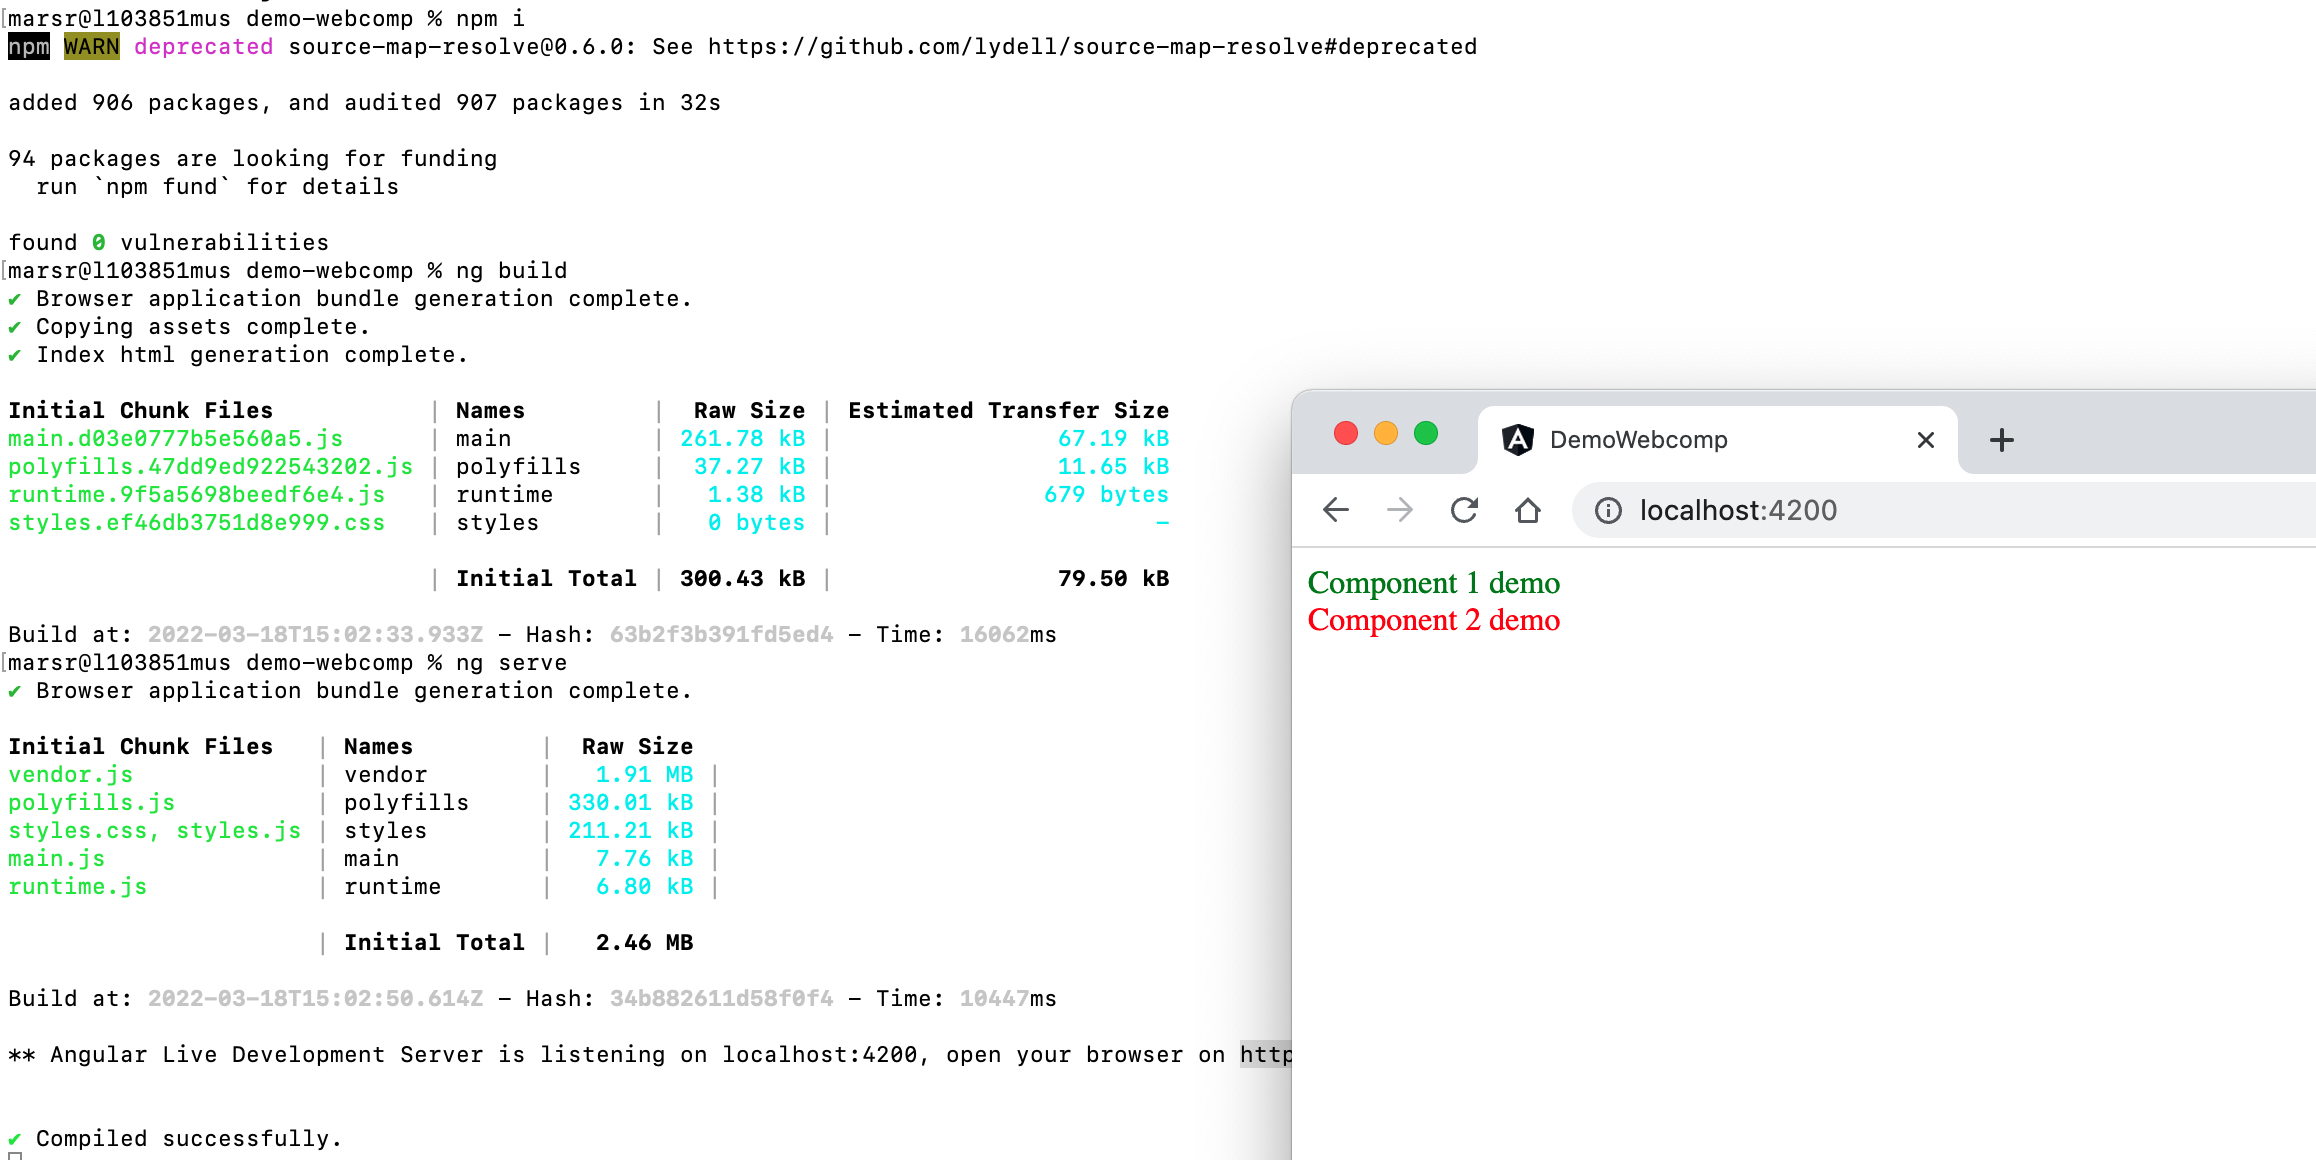Click the browser back arrow
2316x1160 pixels.
tap(1335, 510)
